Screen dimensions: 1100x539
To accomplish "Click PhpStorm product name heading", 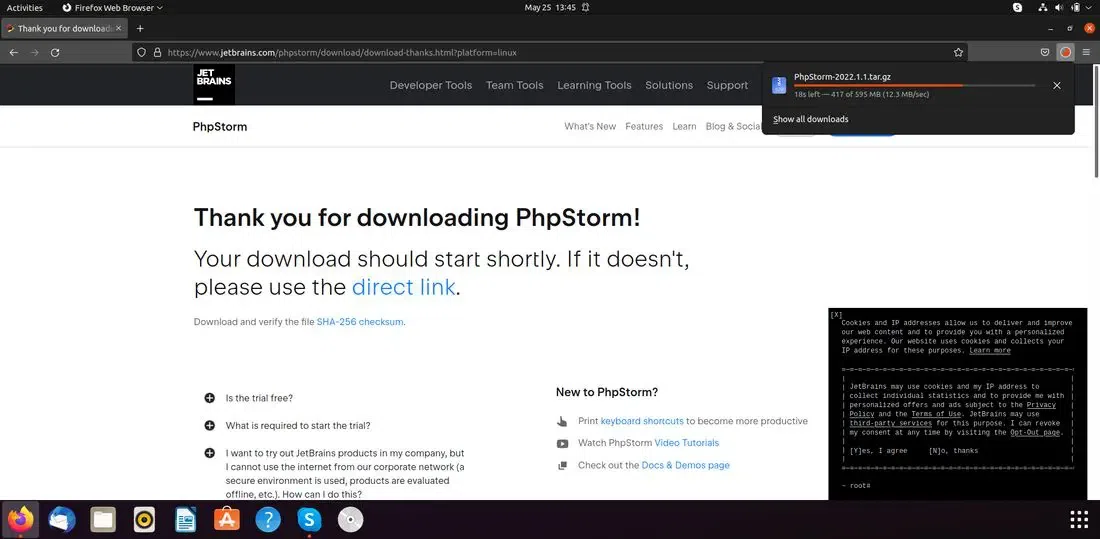I will coord(220,126).
